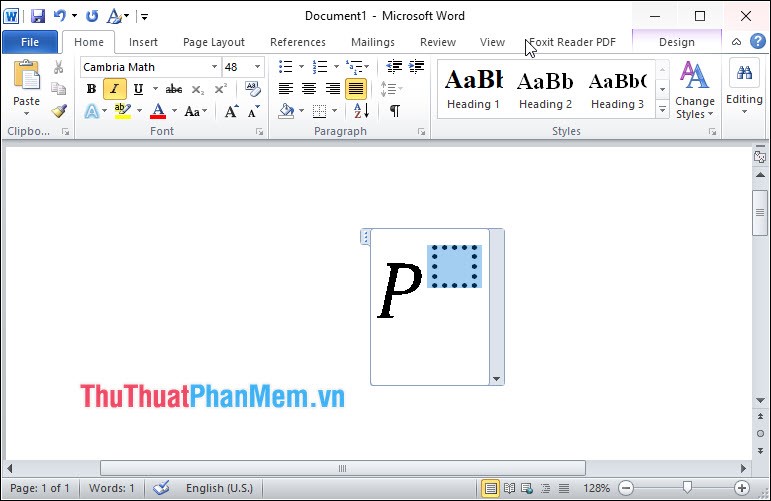Expand the Numbering list dropdown arrow
Screen dimensions: 771x501
[x=336, y=66]
